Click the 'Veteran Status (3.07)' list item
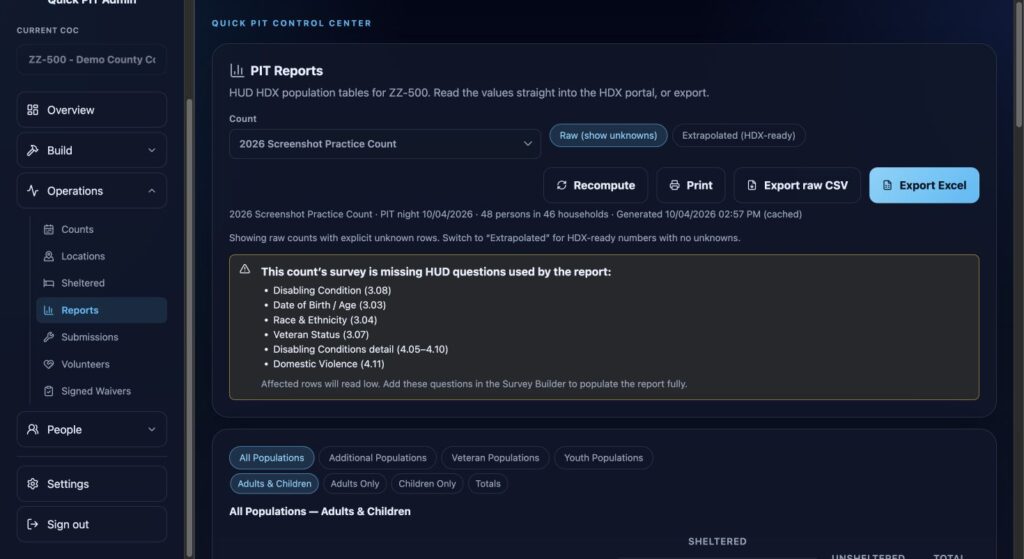1024x559 pixels. pyautogui.click(x=321, y=334)
